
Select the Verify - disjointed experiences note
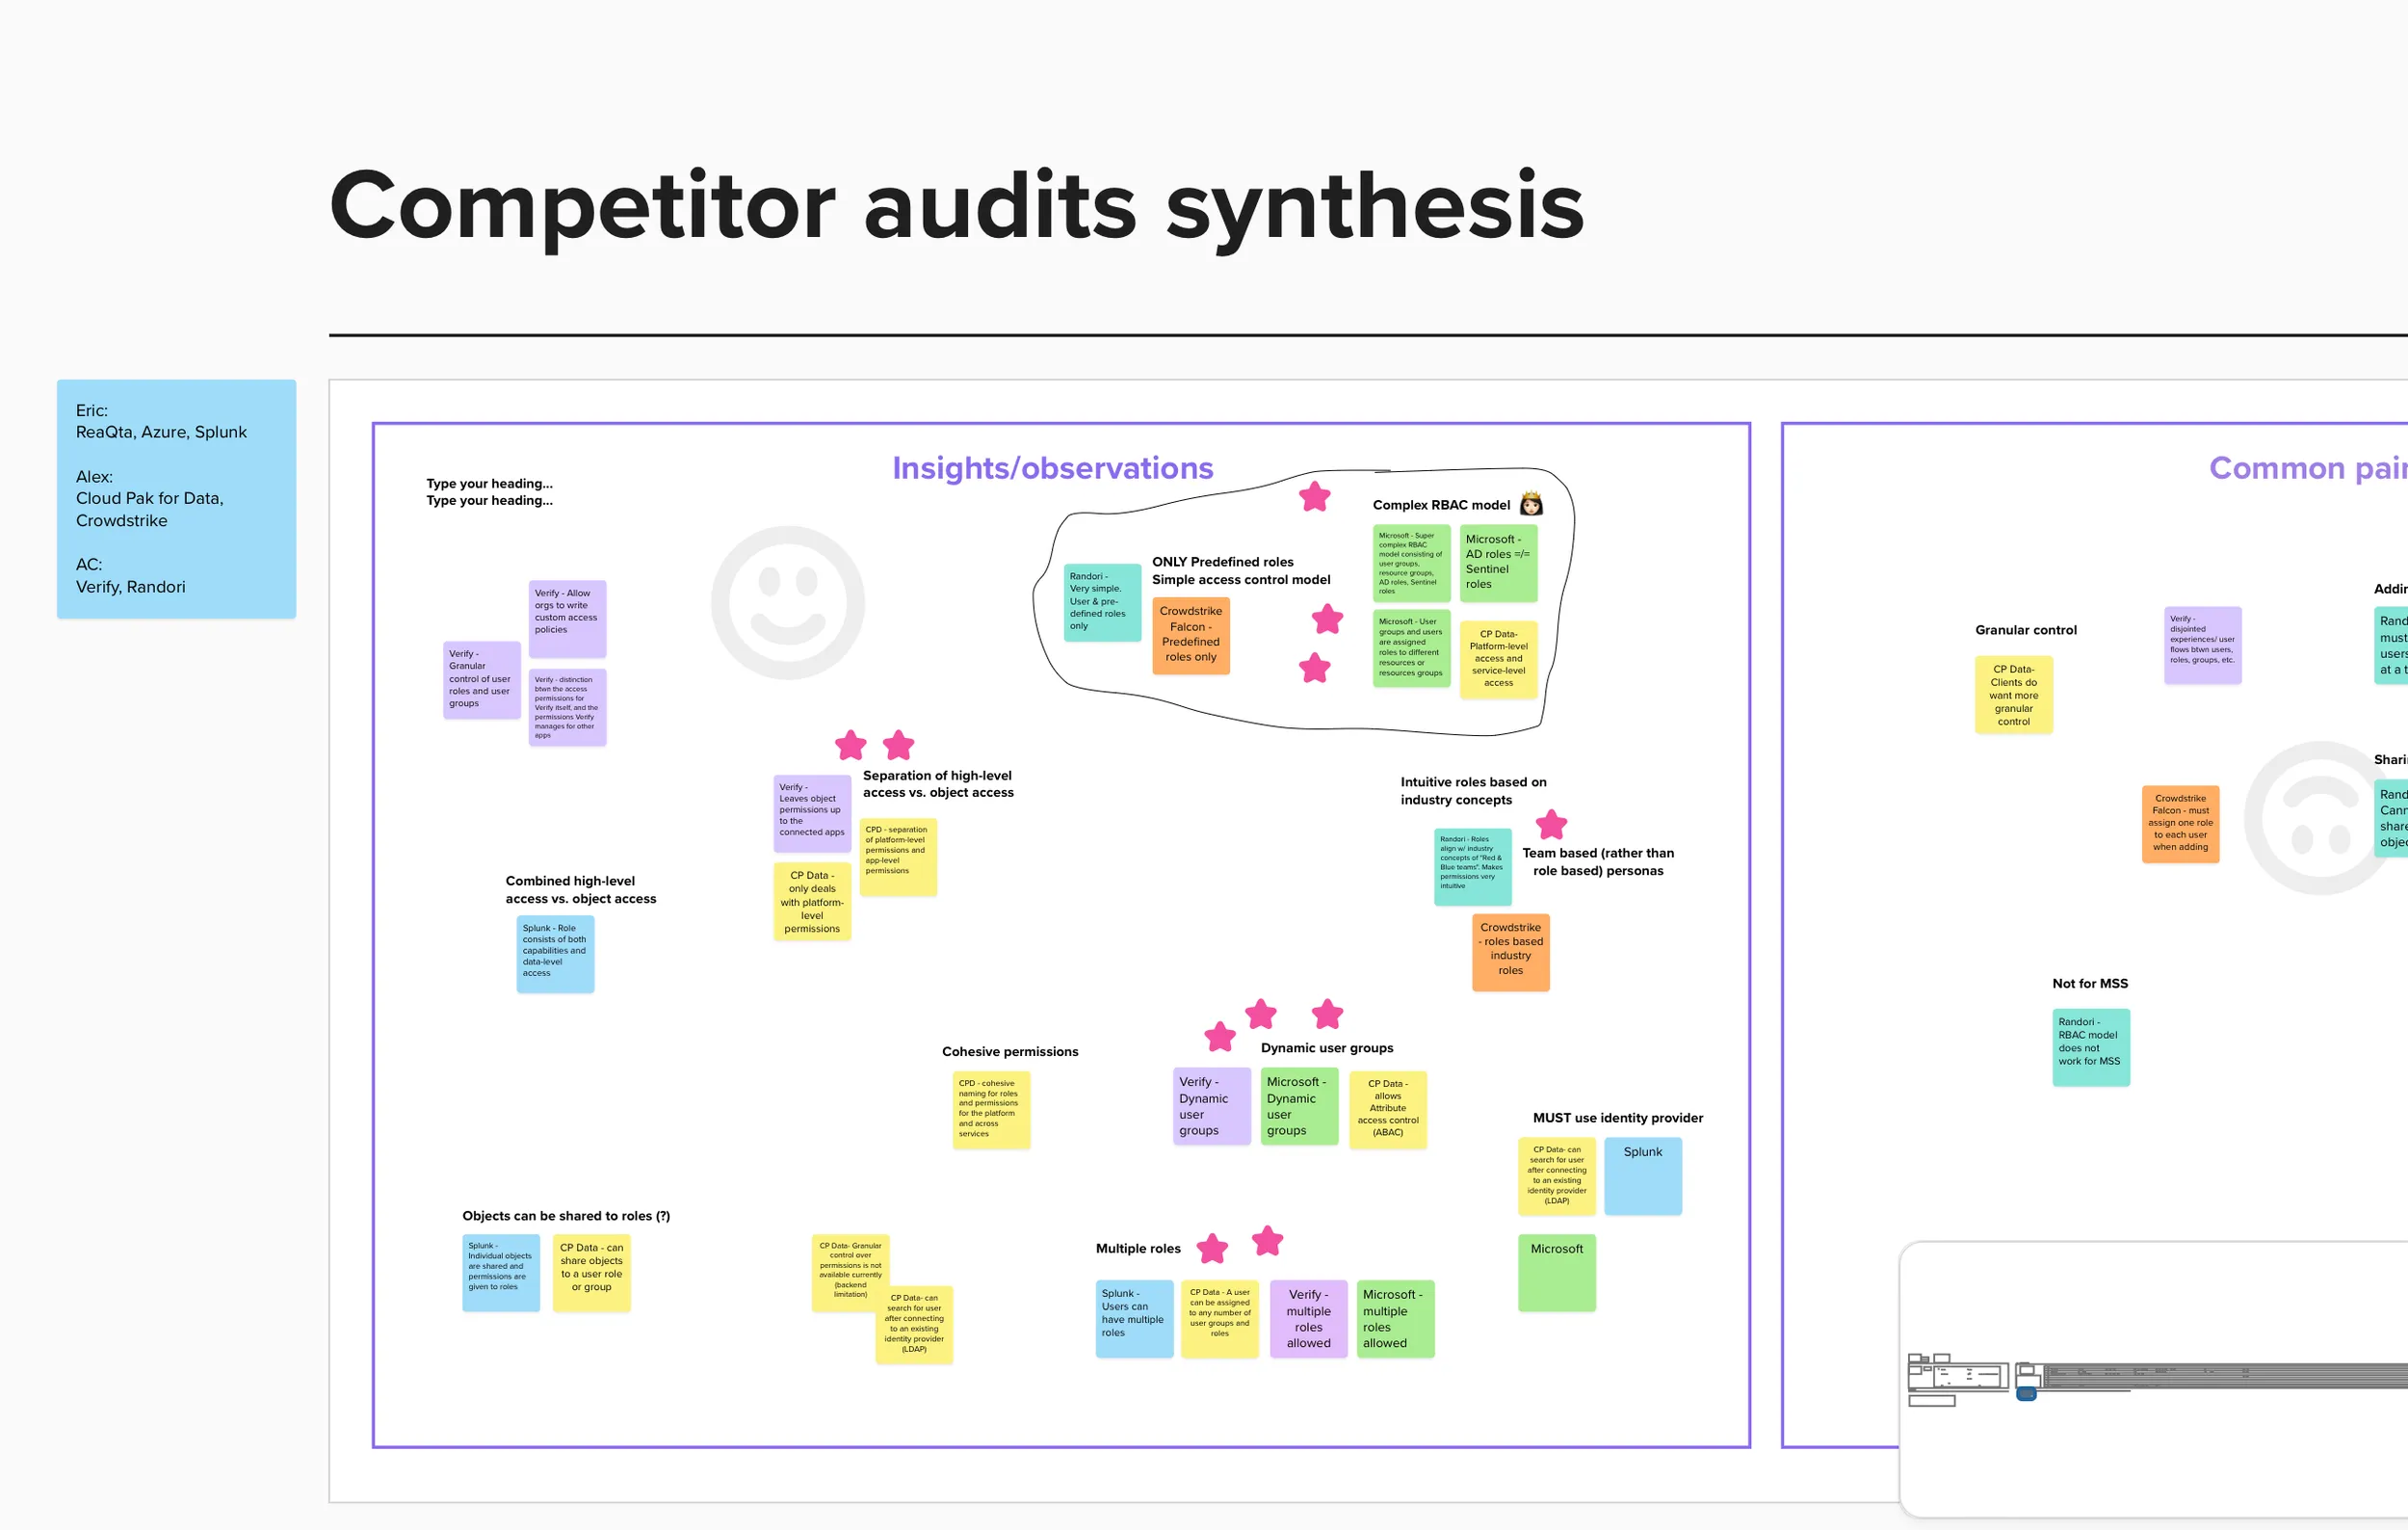(2203, 646)
